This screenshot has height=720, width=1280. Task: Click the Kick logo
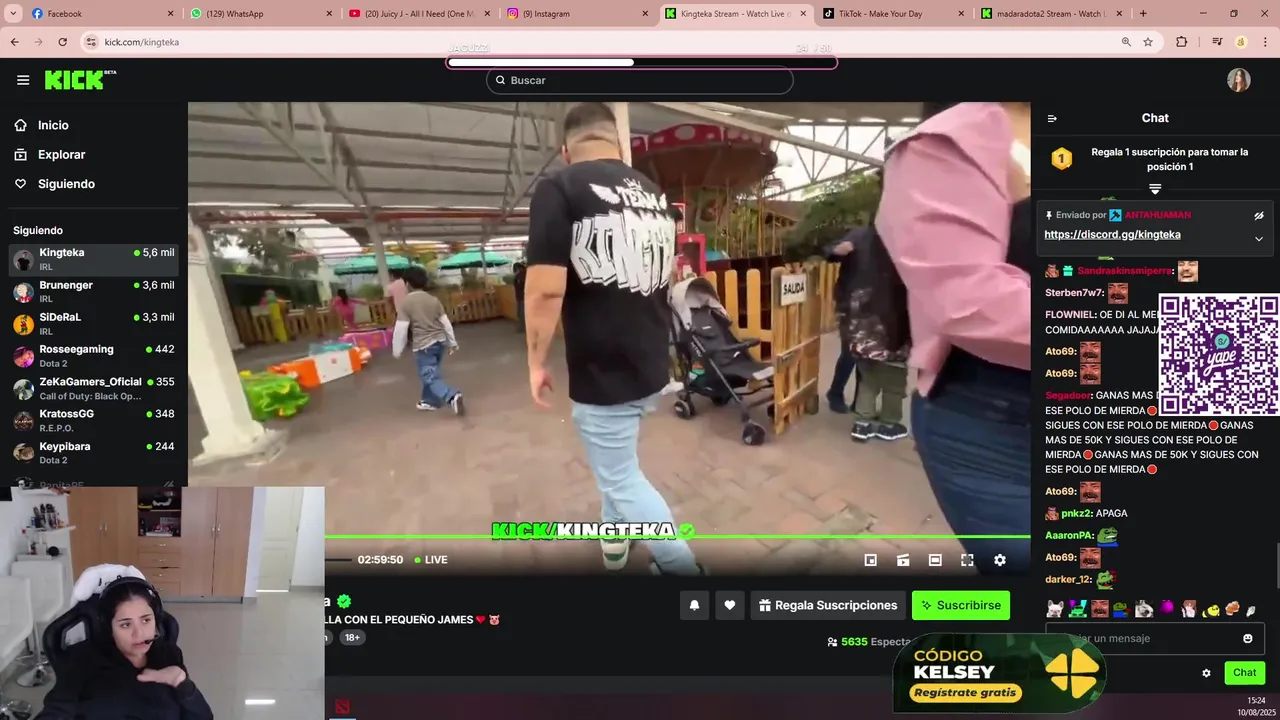pos(80,80)
